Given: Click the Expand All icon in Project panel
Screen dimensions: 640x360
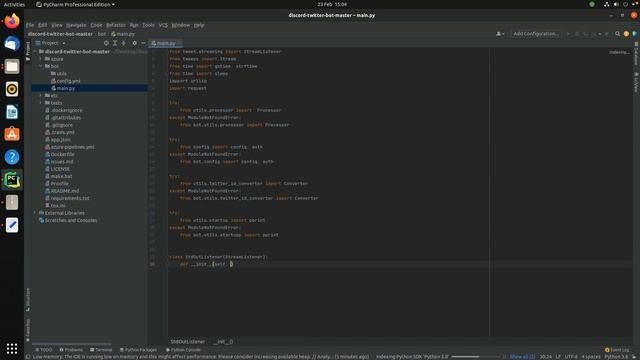Looking at the screenshot, I should click(115, 43).
